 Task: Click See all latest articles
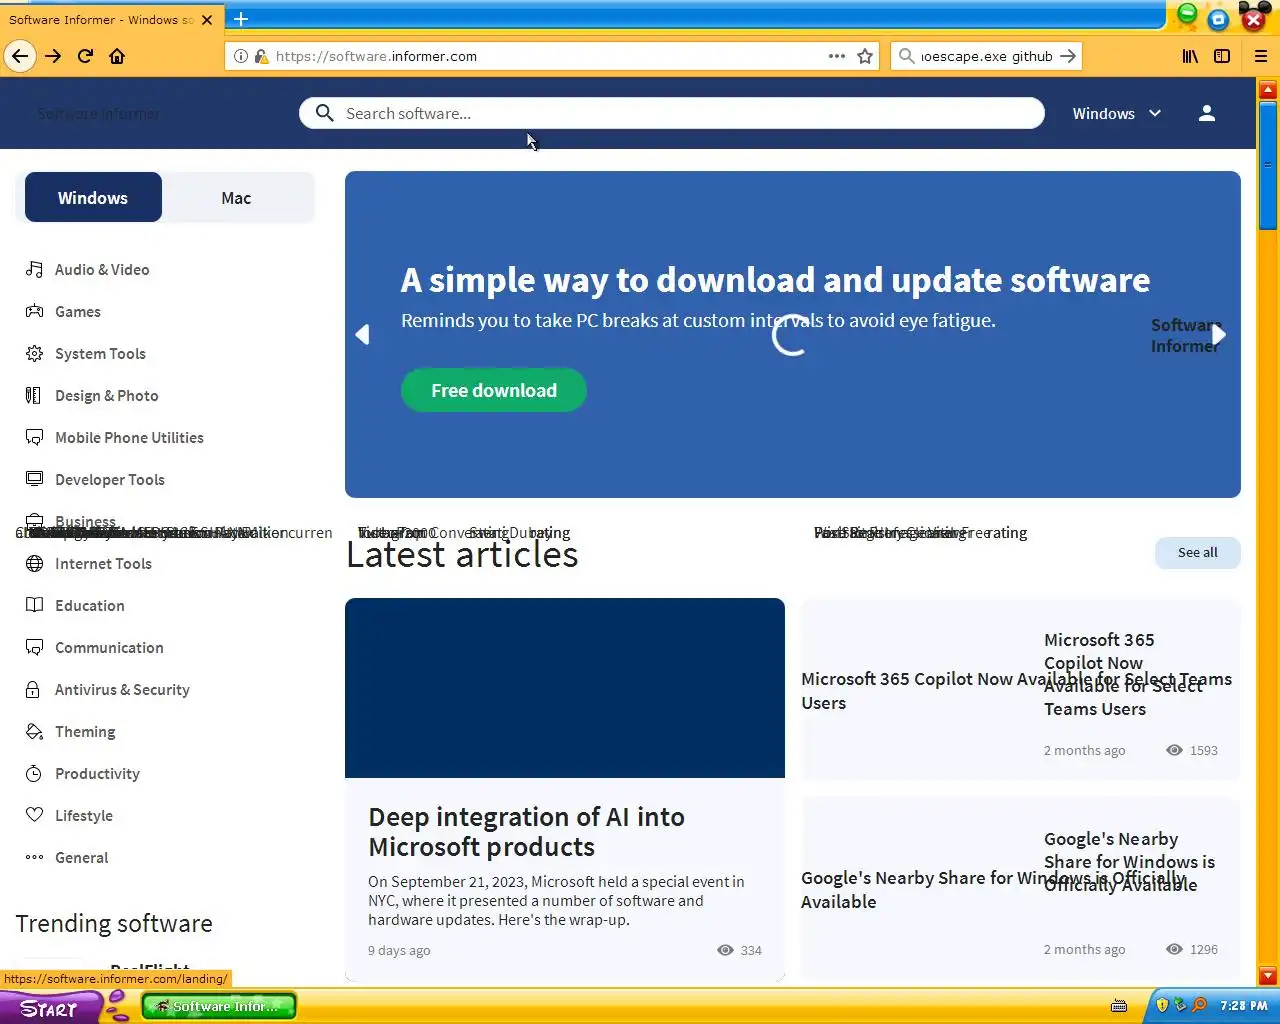pyautogui.click(x=1198, y=552)
